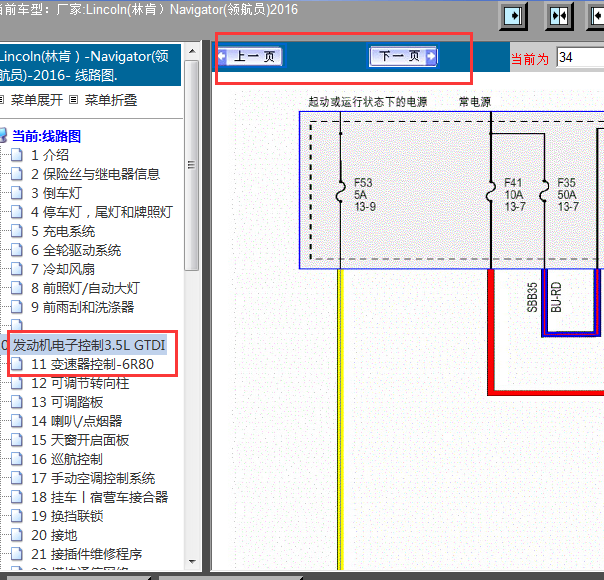Open 12 可调节转向柱

pos(80,383)
